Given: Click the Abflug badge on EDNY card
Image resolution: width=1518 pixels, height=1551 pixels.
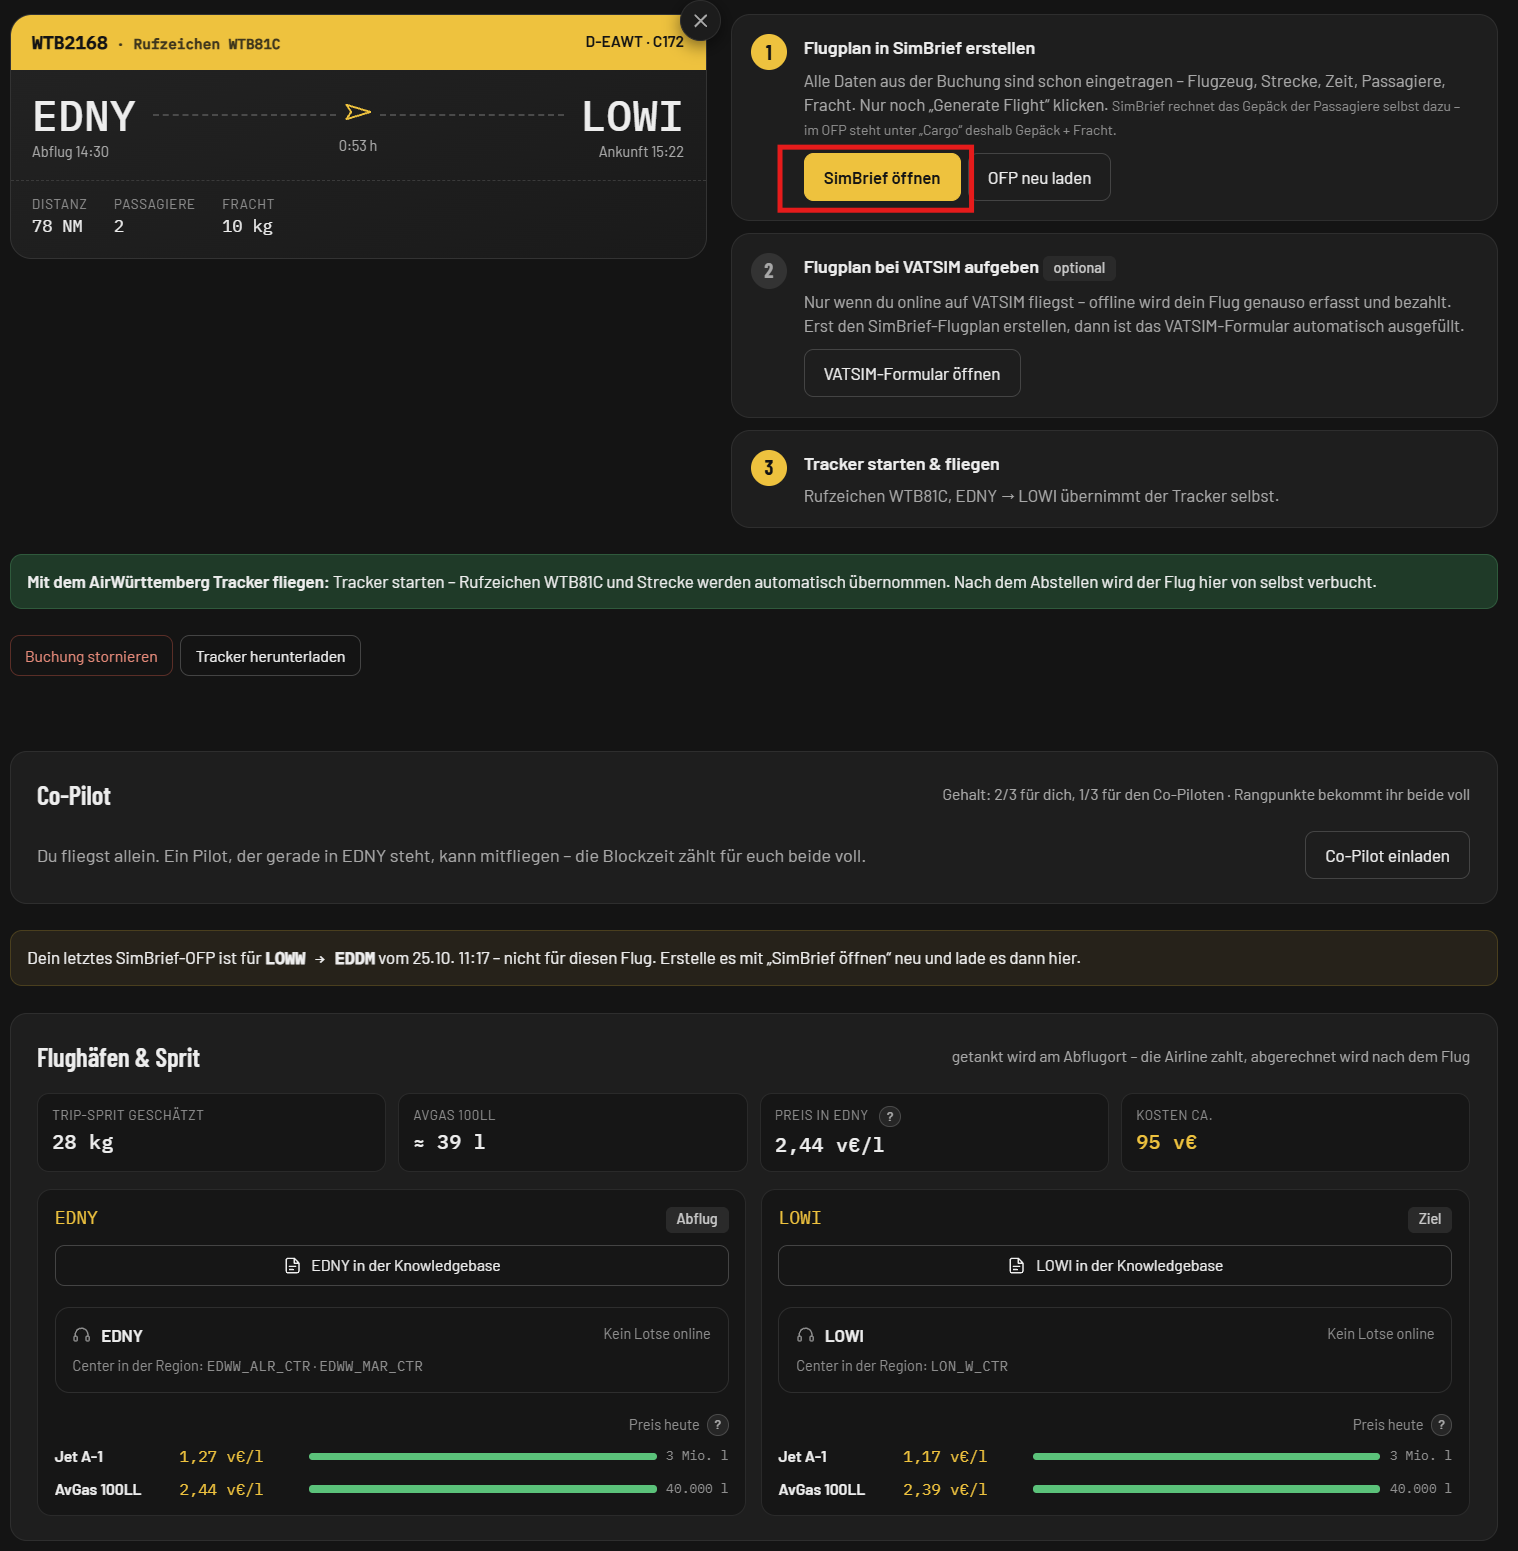Looking at the screenshot, I should click(697, 1219).
